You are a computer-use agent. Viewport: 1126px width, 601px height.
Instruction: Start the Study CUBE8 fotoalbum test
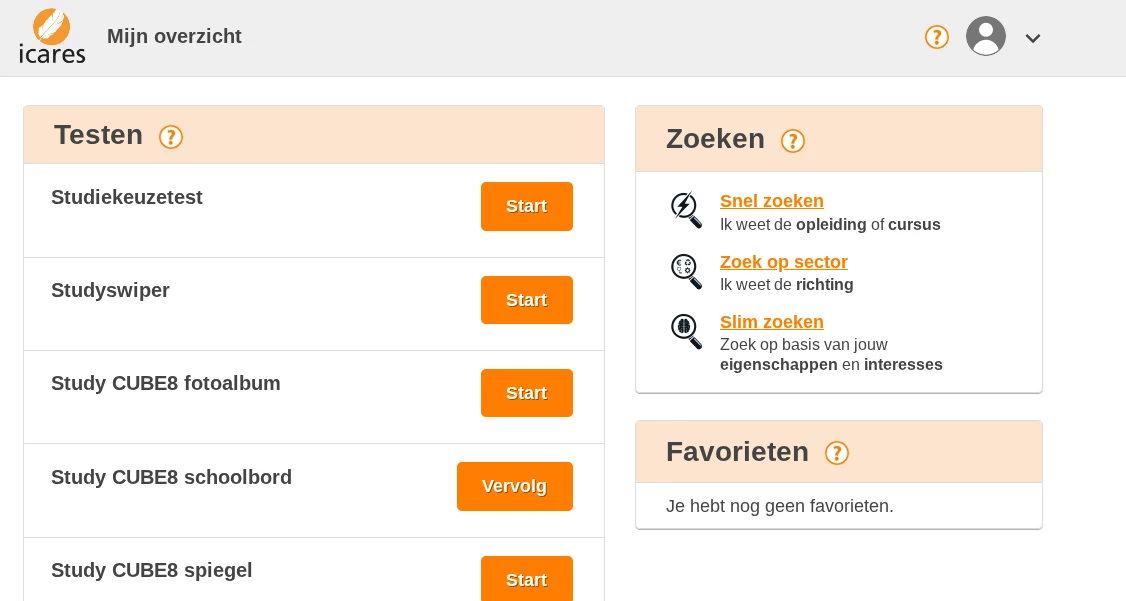[x=527, y=393]
